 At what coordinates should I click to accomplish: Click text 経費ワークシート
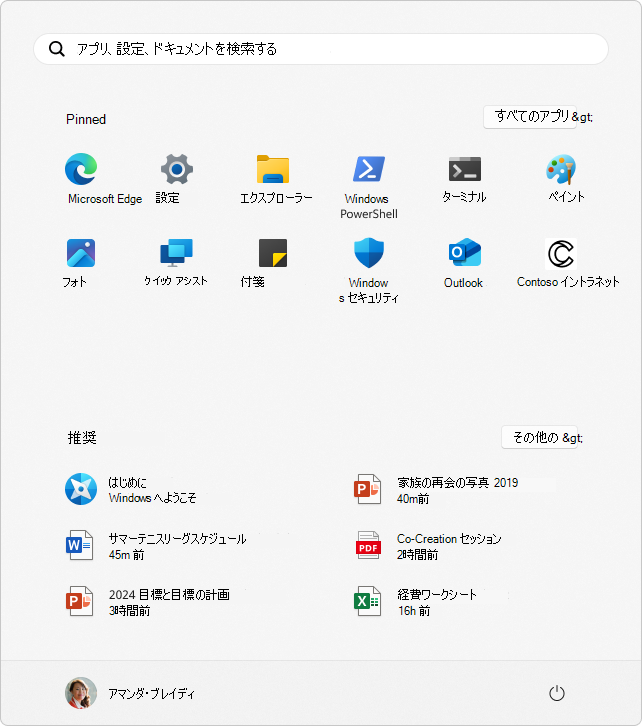tap(437, 595)
